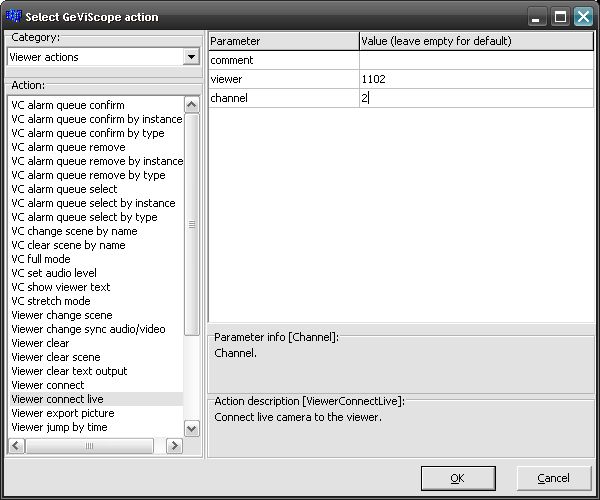Click the GeViScope title bar app icon

coord(14,17)
